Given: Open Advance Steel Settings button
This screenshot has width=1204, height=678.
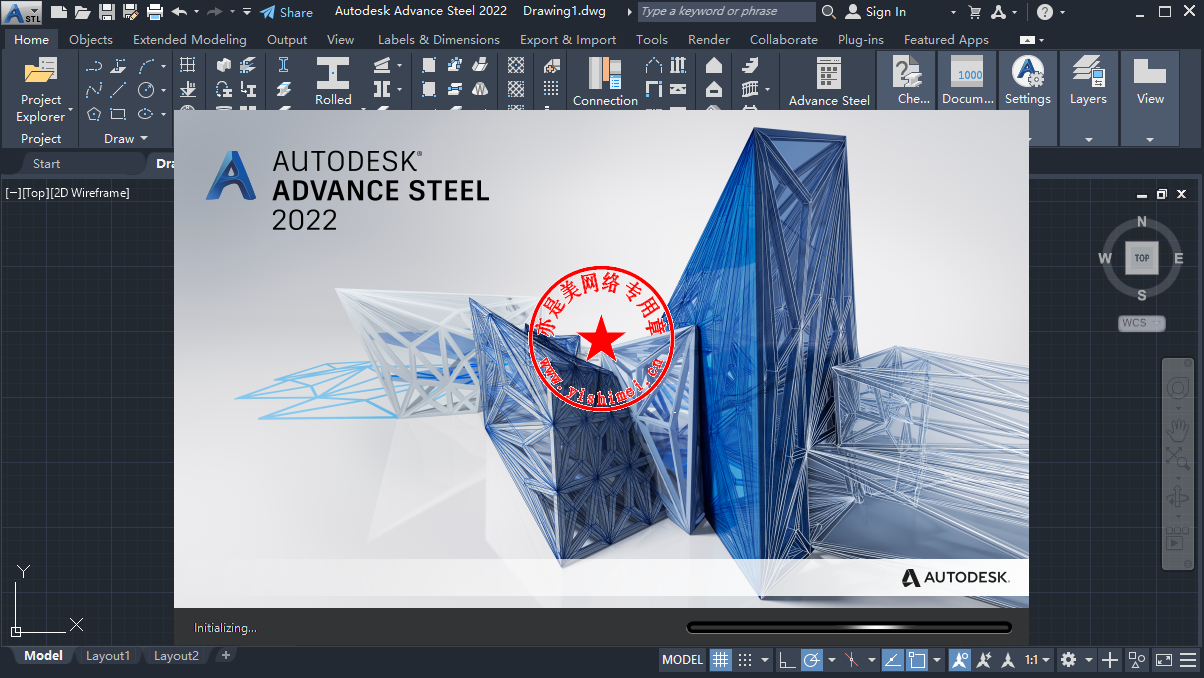Looking at the screenshot, I should click(1028, 82).
